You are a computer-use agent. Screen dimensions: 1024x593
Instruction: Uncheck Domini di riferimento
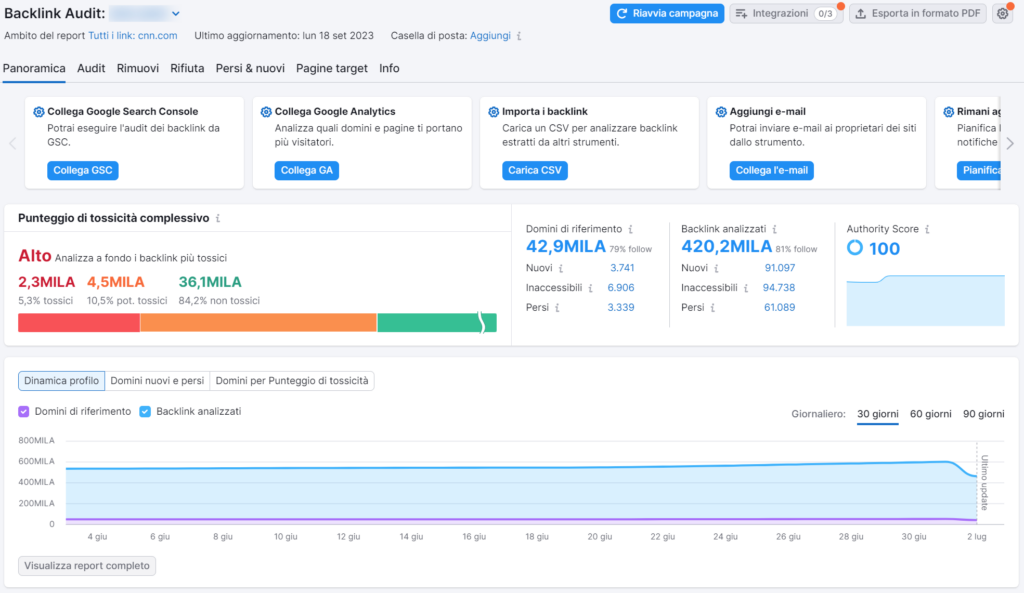(x=24, y=411)
